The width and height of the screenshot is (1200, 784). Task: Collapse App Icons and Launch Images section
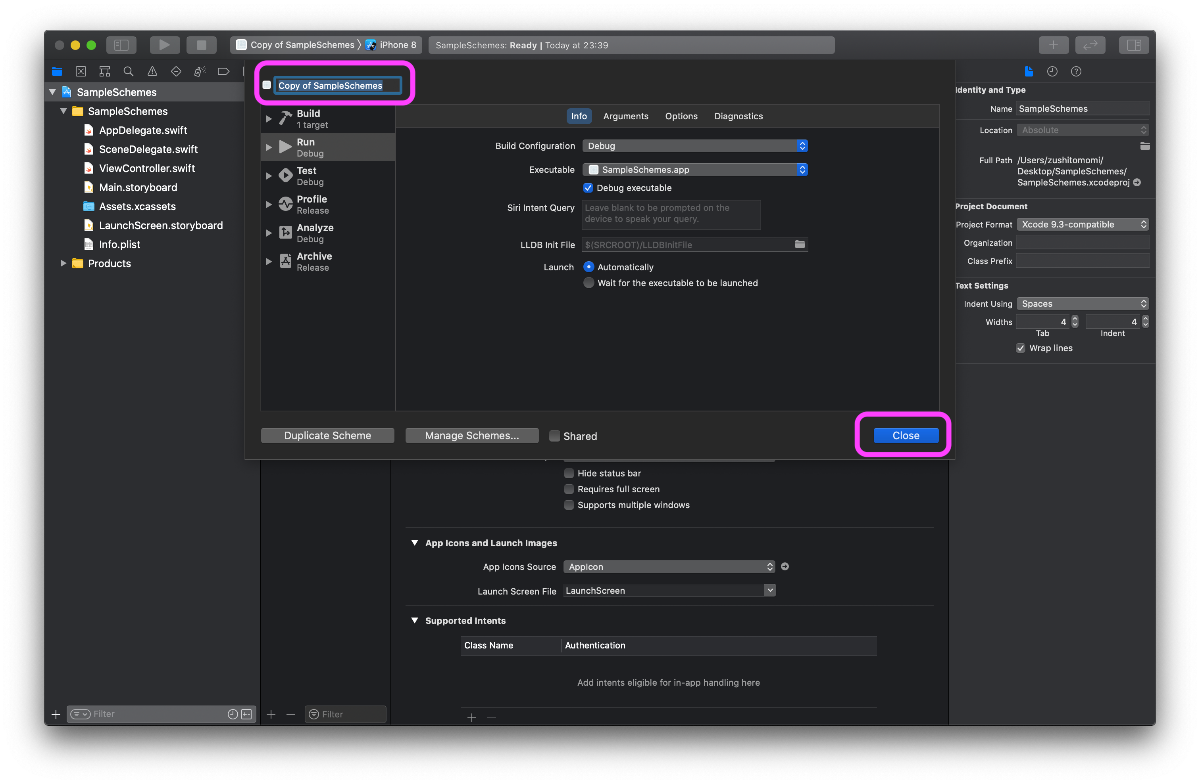click(415, 543)
